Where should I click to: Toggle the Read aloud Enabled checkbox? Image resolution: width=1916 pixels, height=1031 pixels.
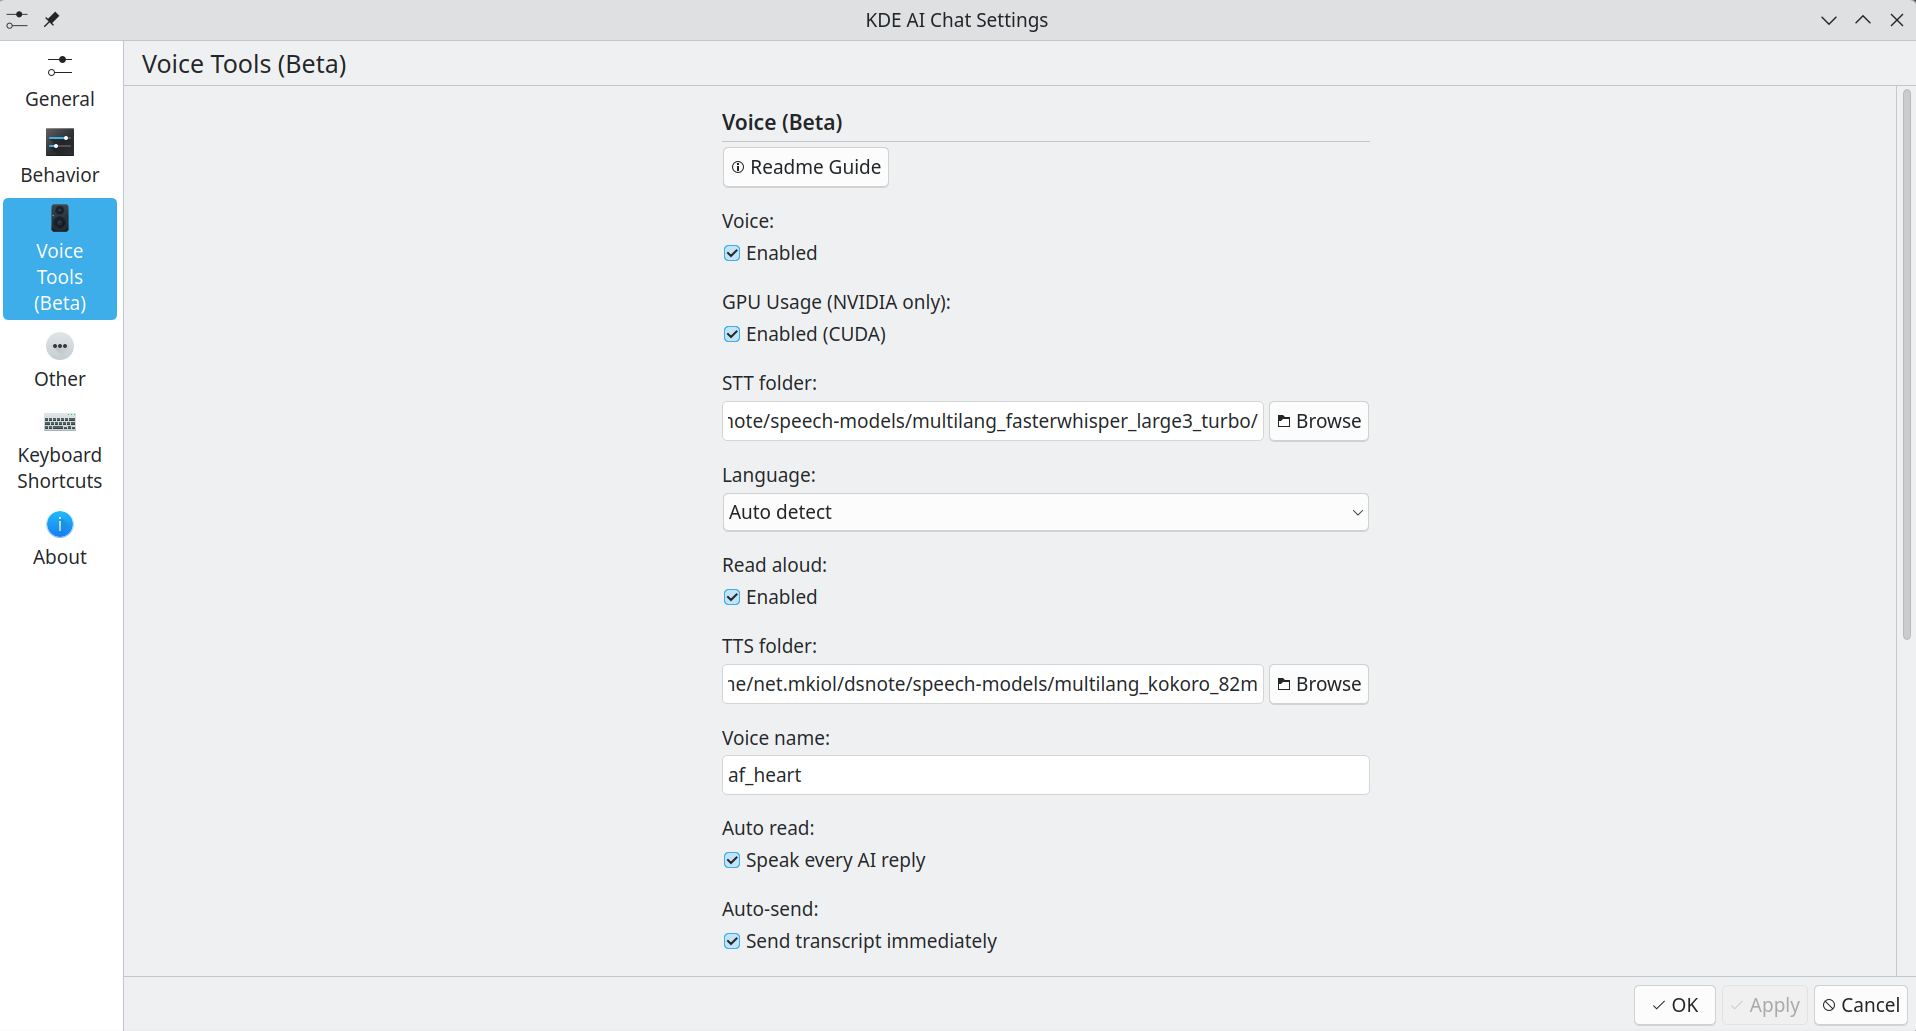click(x=732, y=597)
